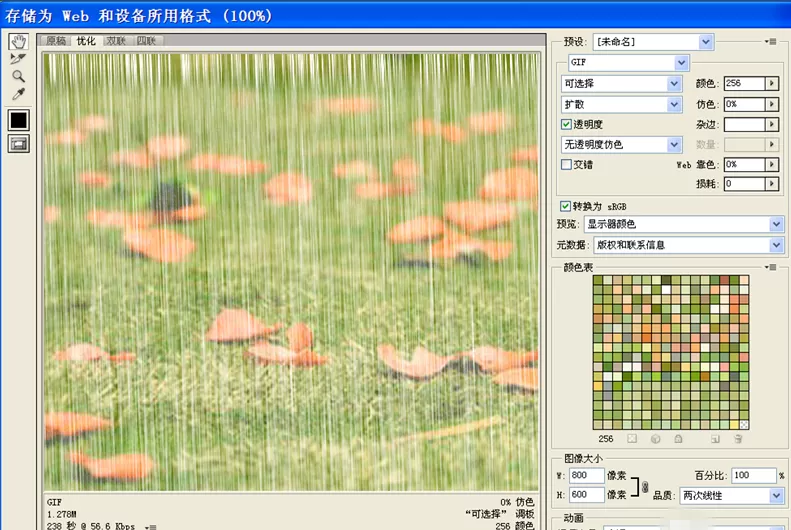Click the black eyedropper color swatch

pyautogui.click(x=19, y=121)
